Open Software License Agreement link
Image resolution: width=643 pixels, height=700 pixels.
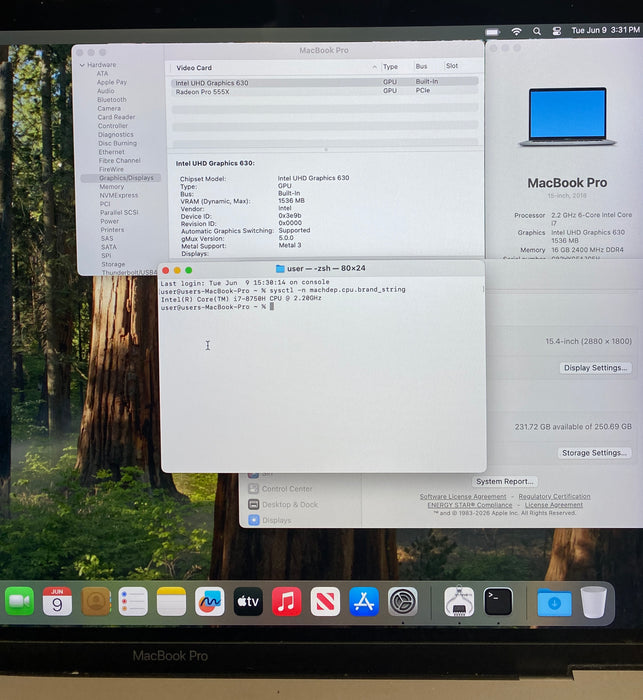tap(463, 496)
